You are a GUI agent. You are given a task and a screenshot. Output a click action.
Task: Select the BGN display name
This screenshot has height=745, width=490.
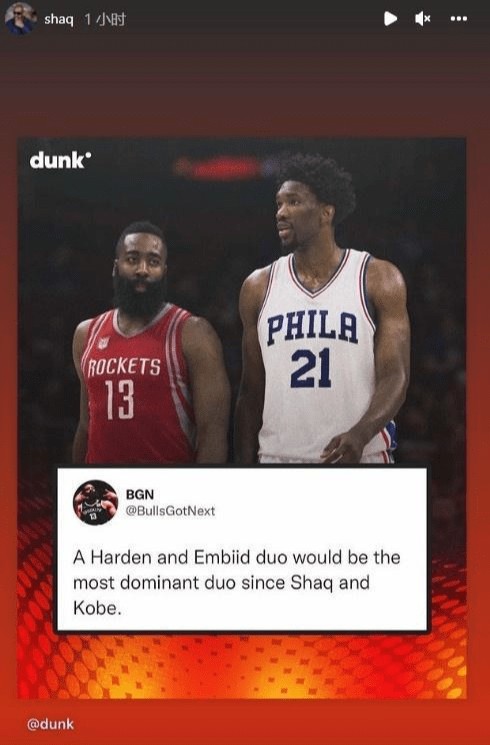140,495
